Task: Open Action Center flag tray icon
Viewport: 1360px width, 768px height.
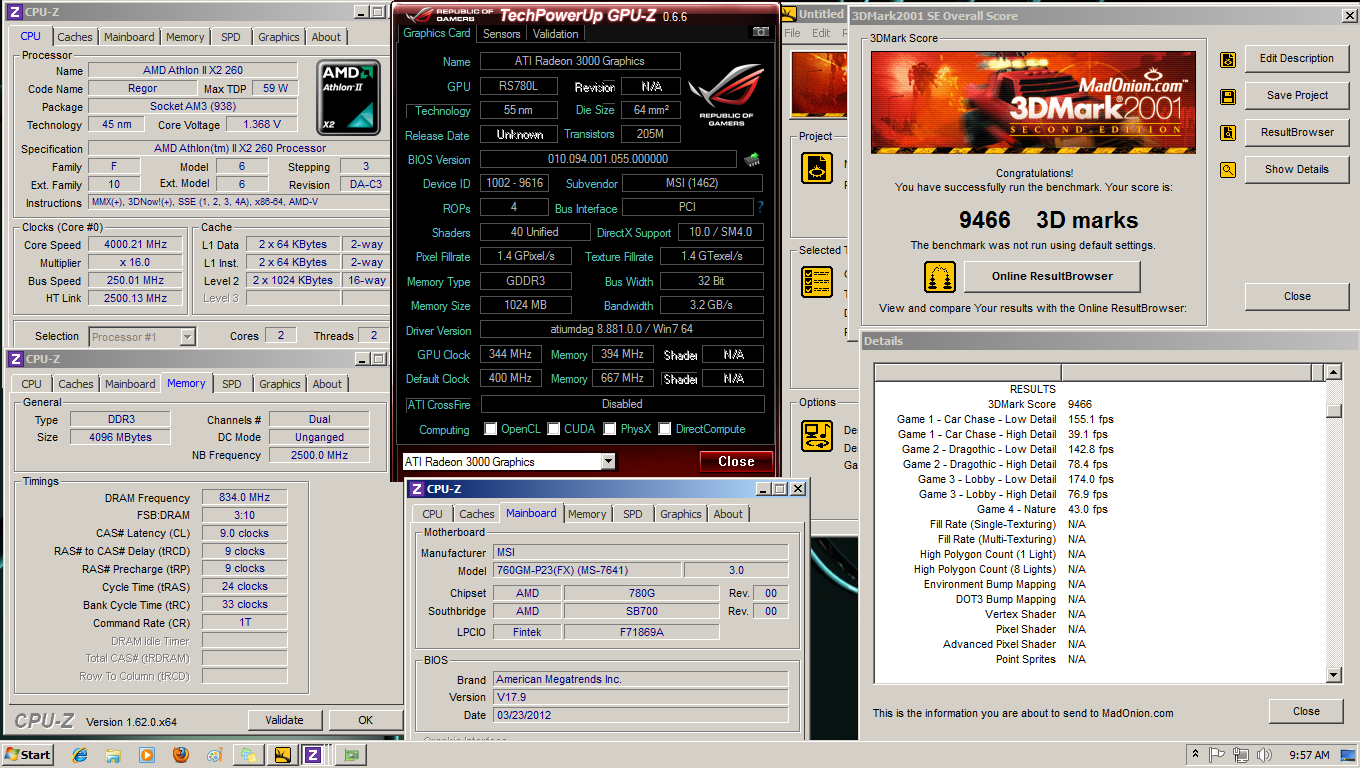Action: tap(1218, 755)
